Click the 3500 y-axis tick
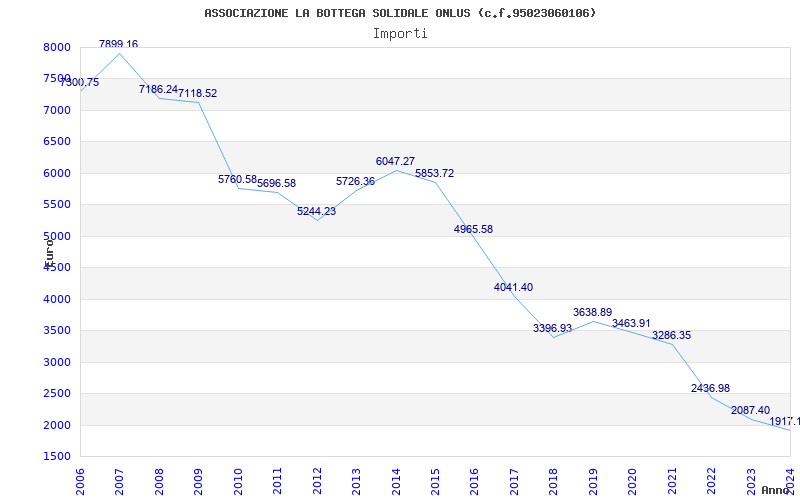 point(57,331)
